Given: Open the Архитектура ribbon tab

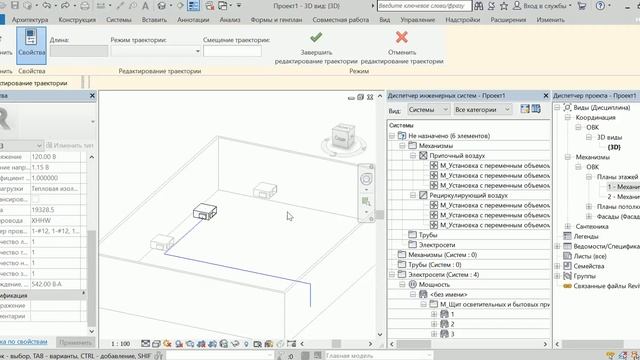Looking at the screenshot, I should (x=30, y=20).
